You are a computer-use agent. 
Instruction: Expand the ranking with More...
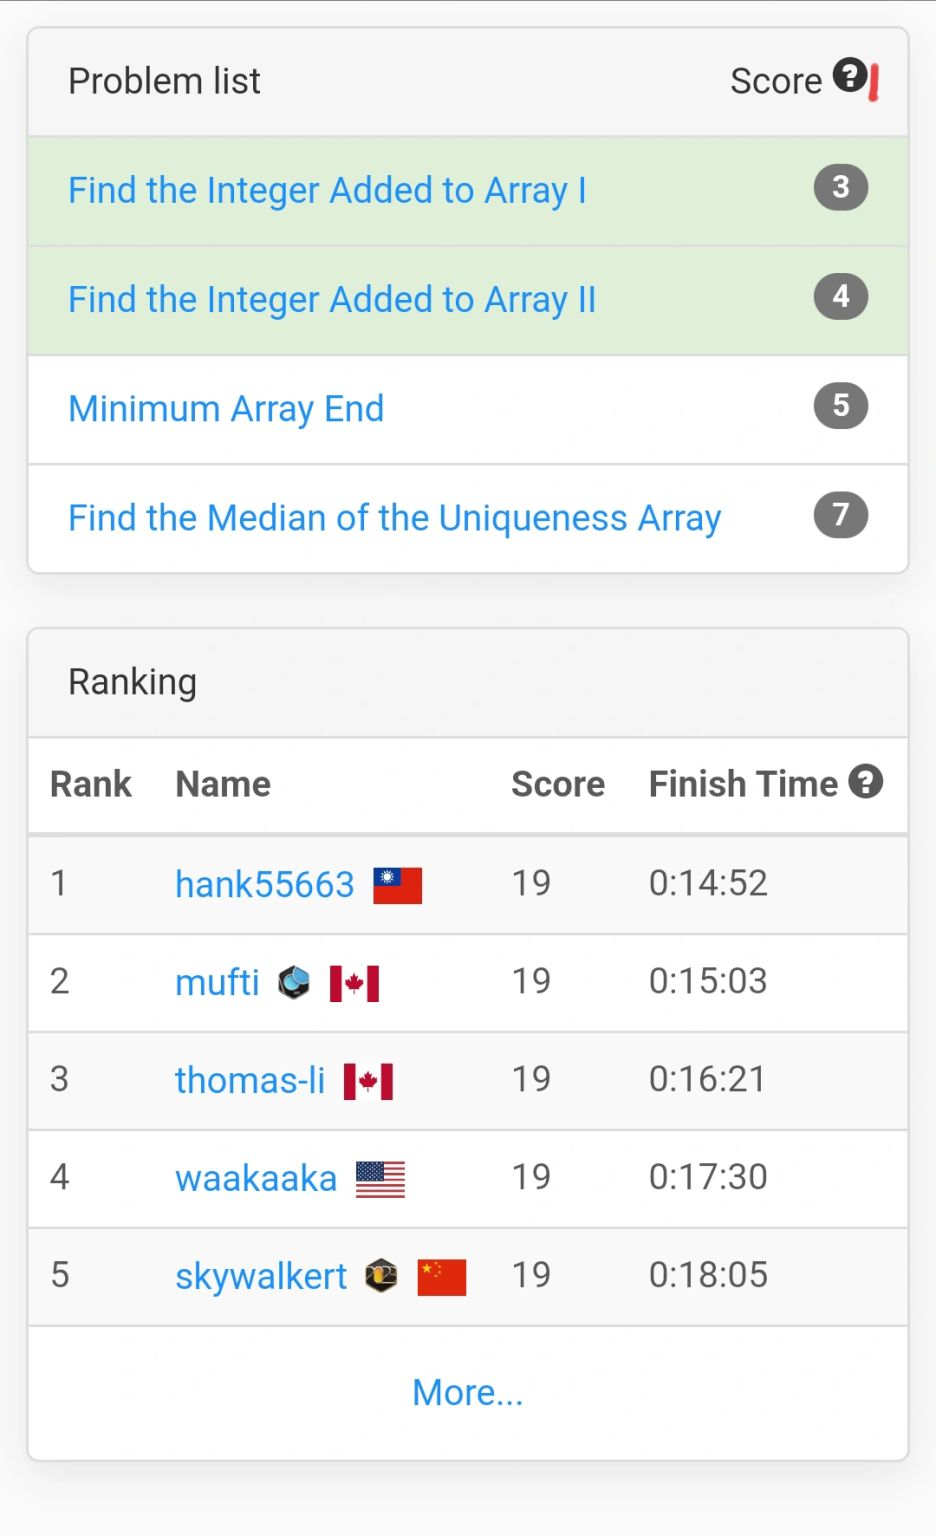tap(467, 1392)
